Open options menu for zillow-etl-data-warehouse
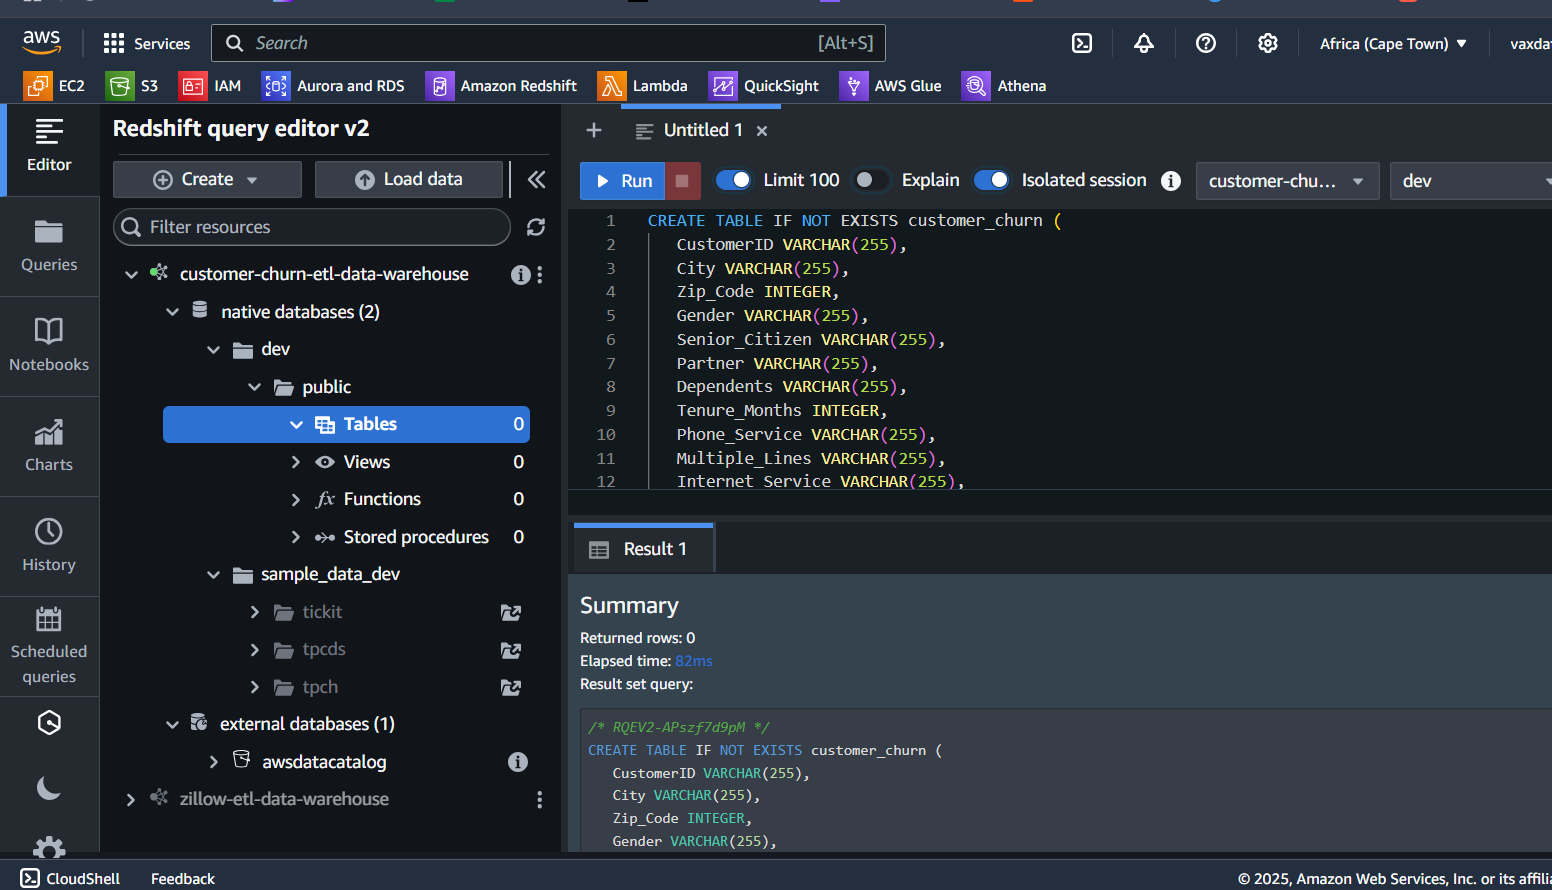The width and height of the screenshot is (1552, 890). point(540,800)
